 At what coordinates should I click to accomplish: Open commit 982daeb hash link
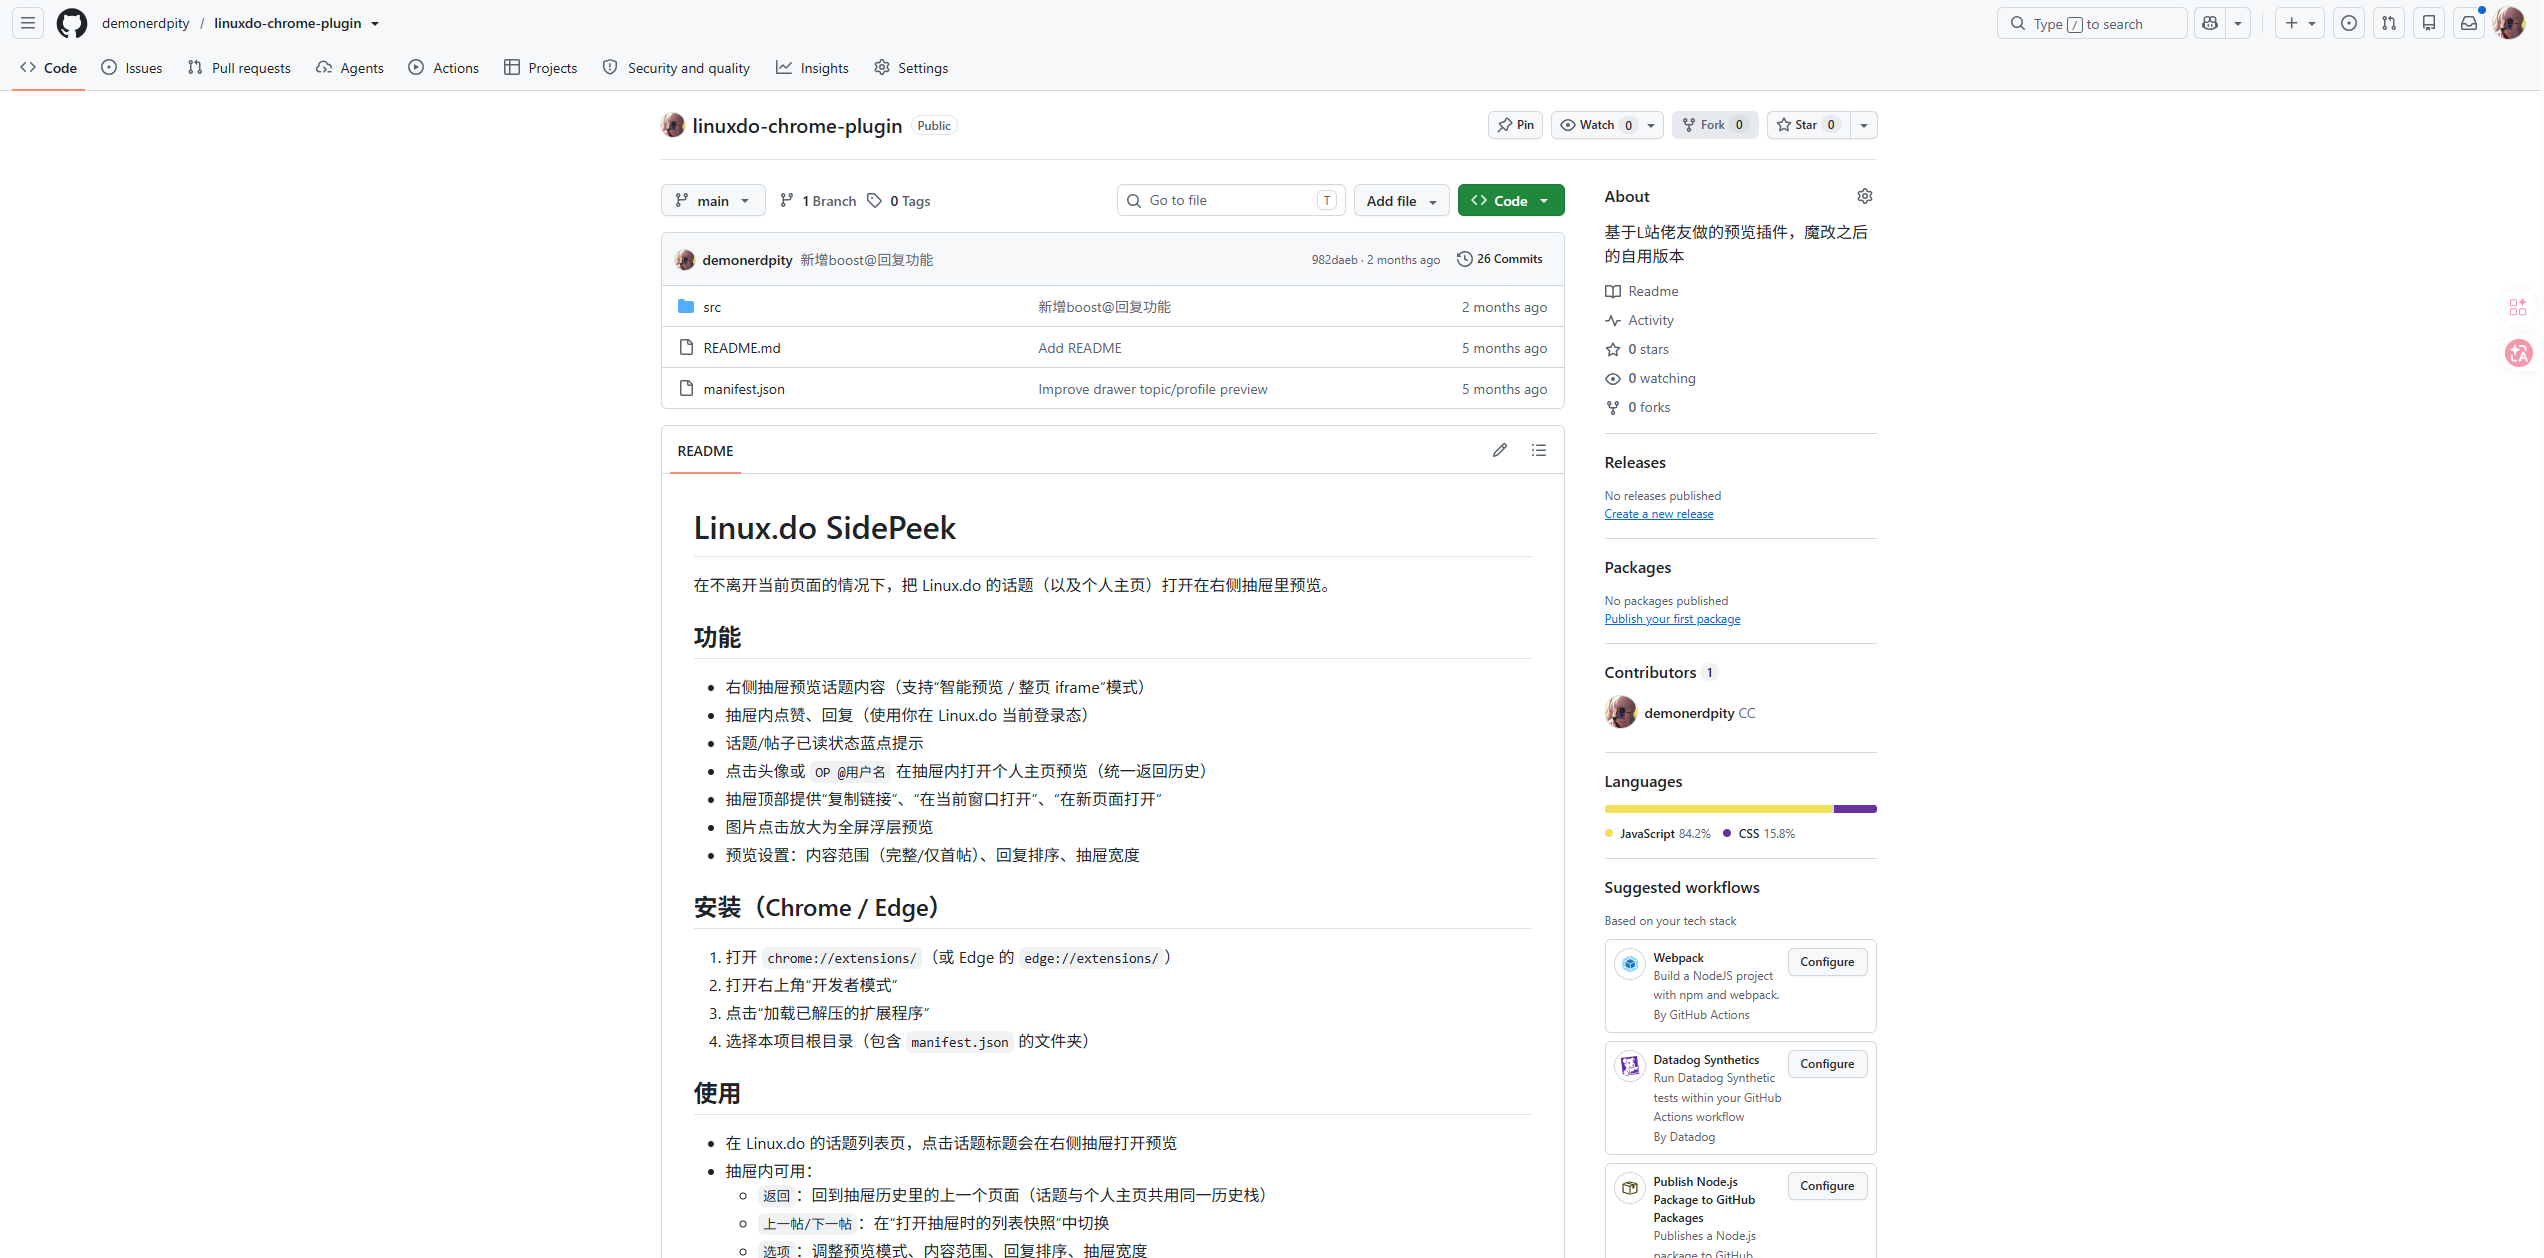pyautogui.click(x=1335, y=260)
